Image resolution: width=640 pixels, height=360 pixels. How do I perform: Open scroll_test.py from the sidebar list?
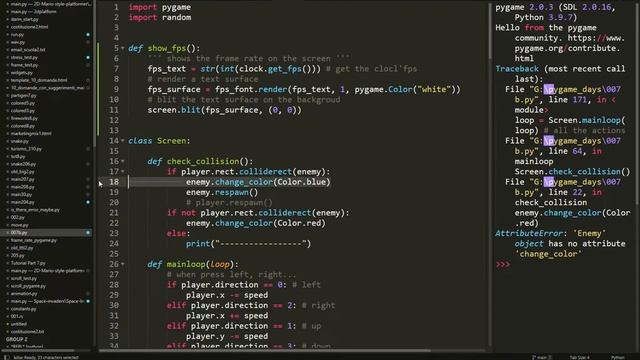pyautogui.click(x=24, y=278)
